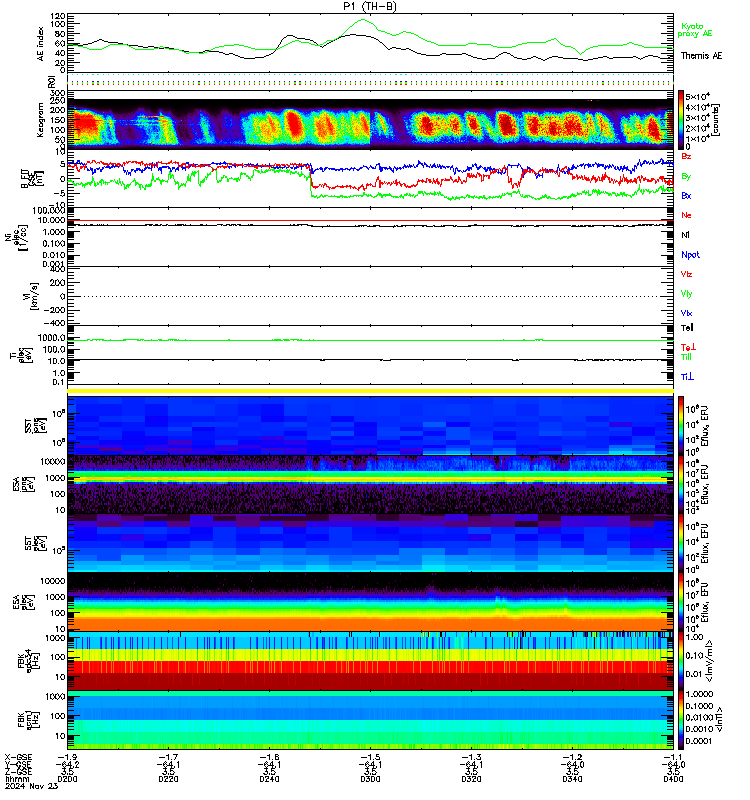Click inside the FBK scm spectrogram panel

click(370, 720)
